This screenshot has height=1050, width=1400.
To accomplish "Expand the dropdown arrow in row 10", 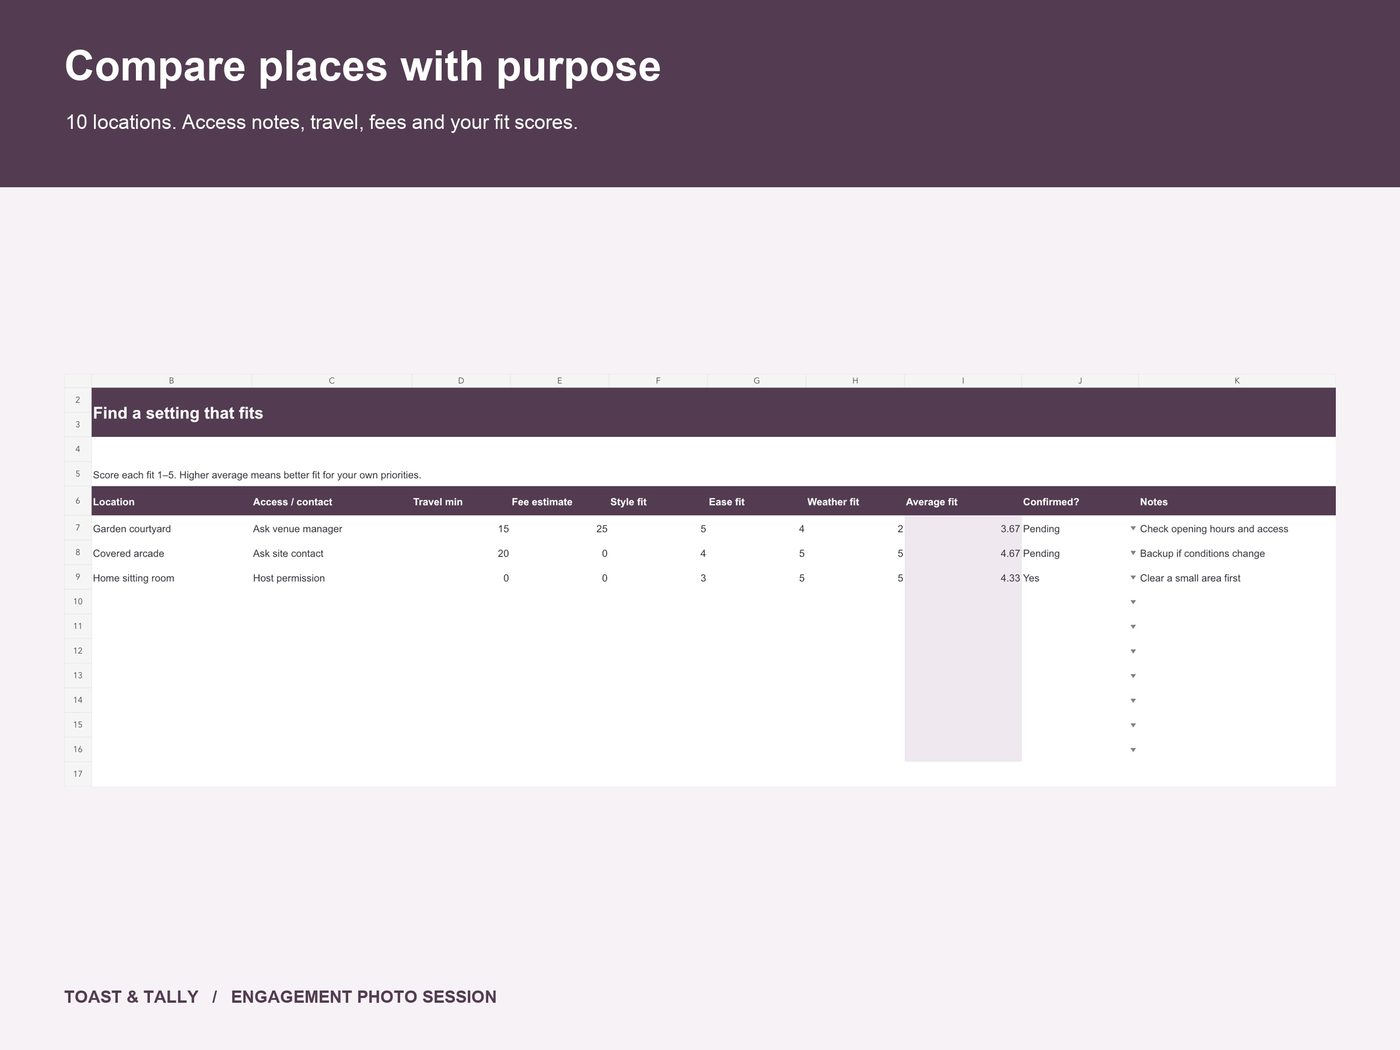I will 1133,602.
